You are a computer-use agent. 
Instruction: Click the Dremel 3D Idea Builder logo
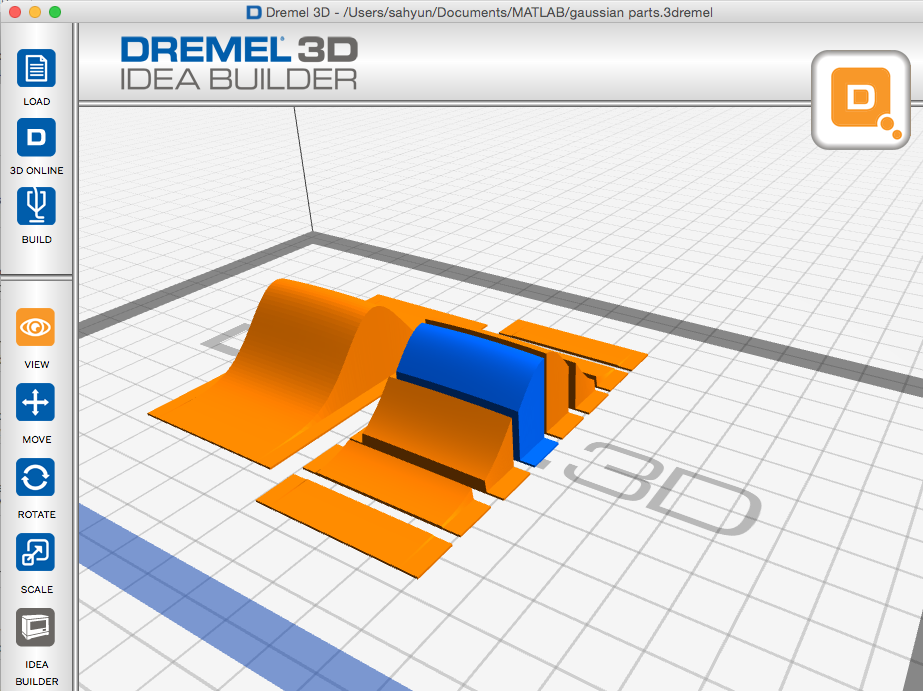(x=239, y=63)
